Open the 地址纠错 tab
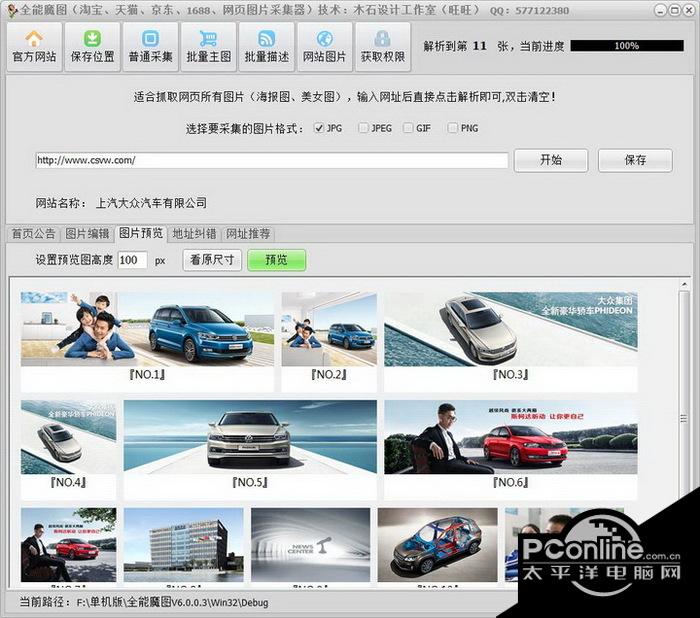This screenshot has width=700, height=618. 194,234
